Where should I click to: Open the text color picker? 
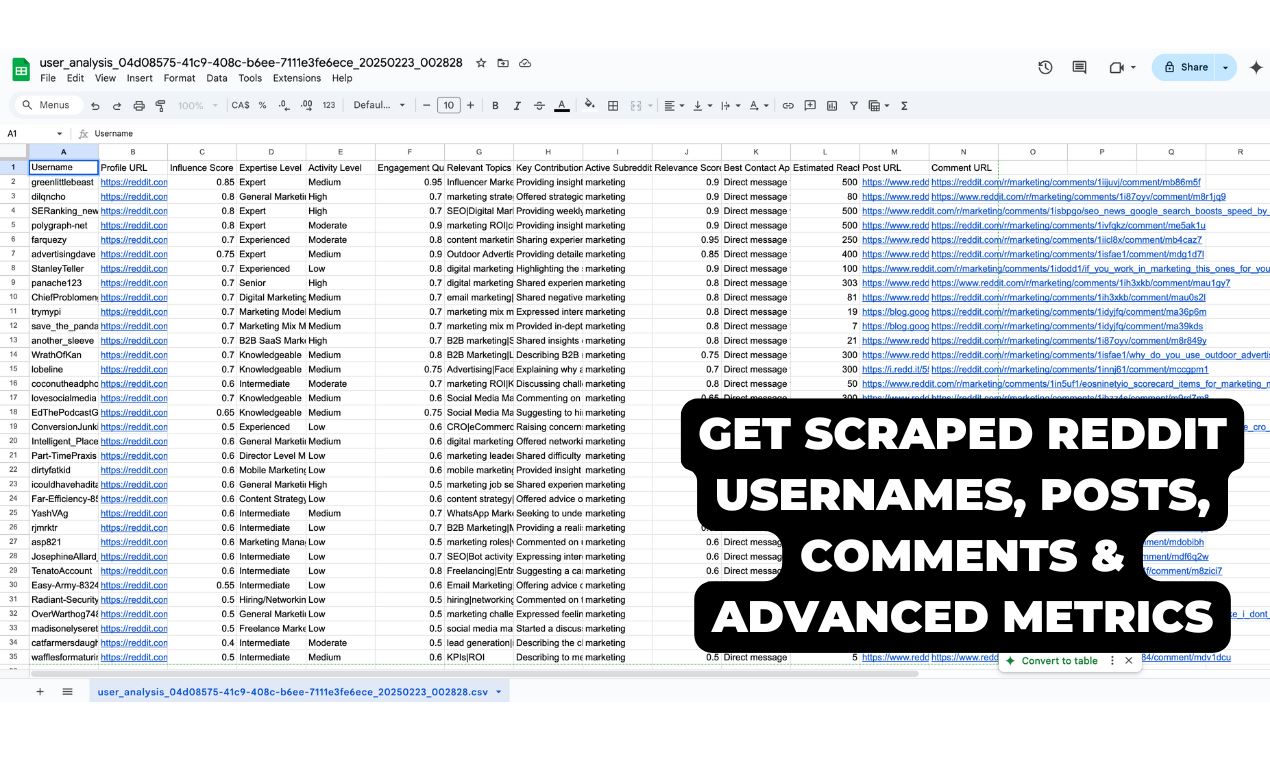(x=563, y=105)
